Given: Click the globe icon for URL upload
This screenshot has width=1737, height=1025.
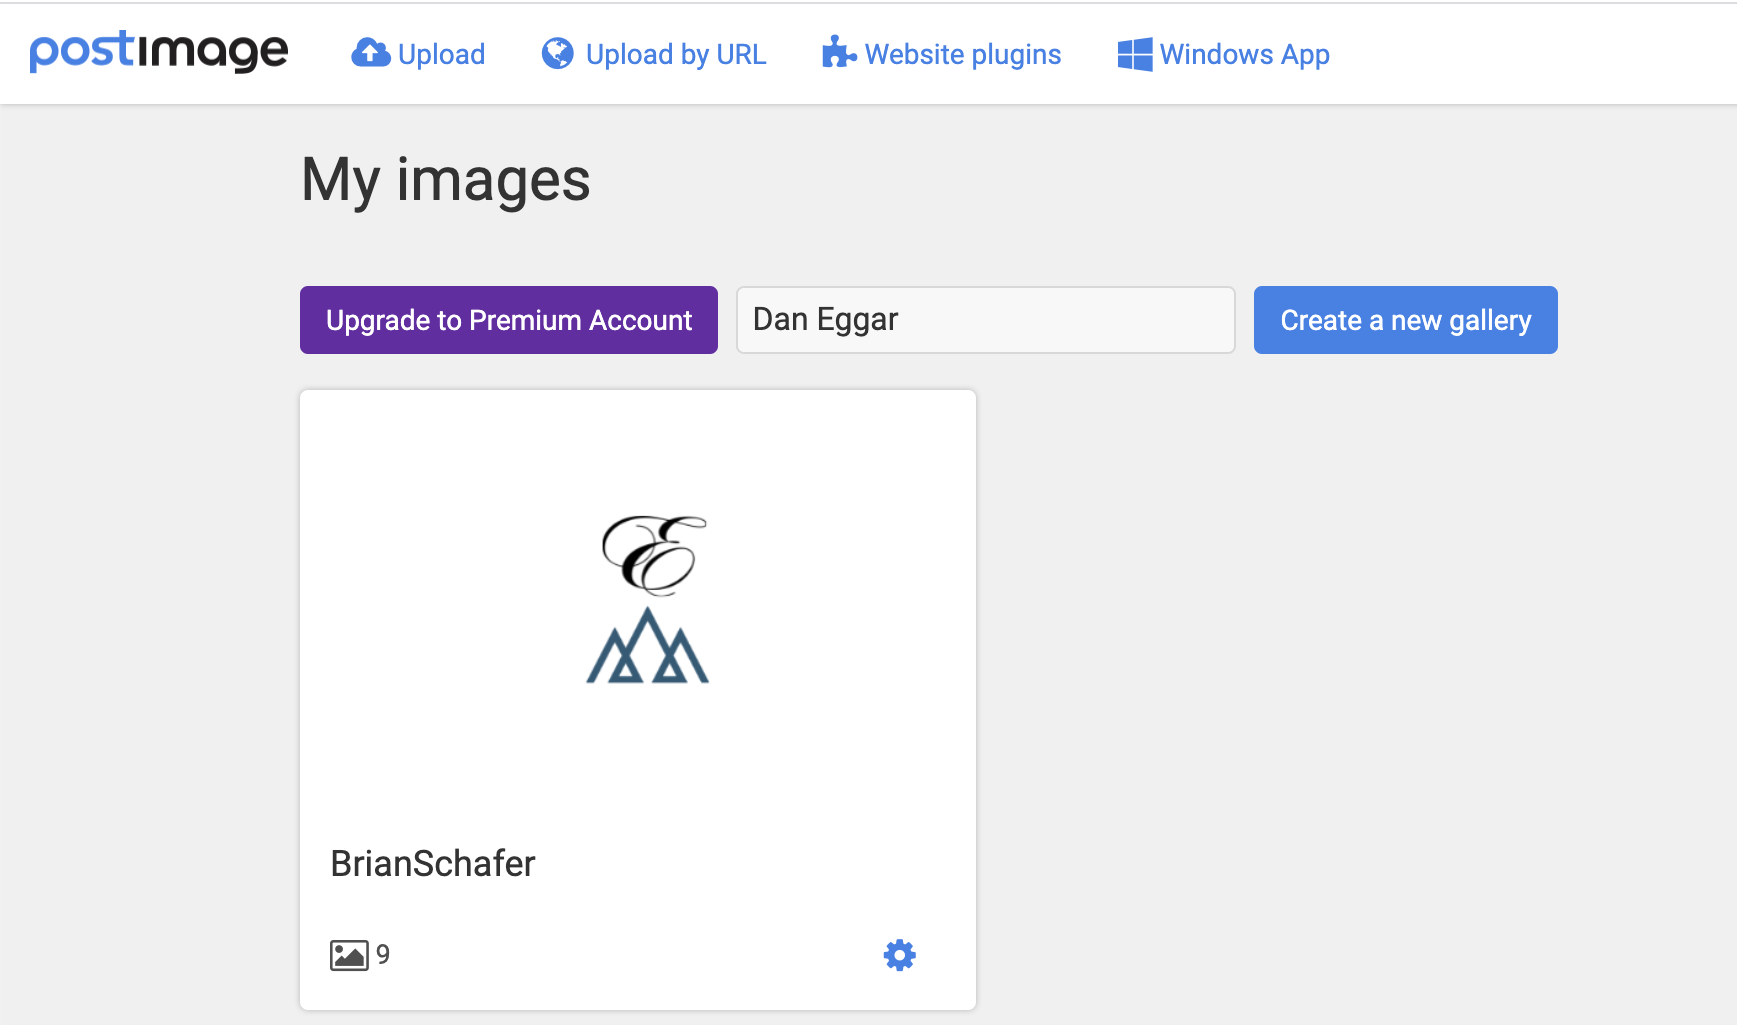Looking at the screenshot, I should coord(557,53).
